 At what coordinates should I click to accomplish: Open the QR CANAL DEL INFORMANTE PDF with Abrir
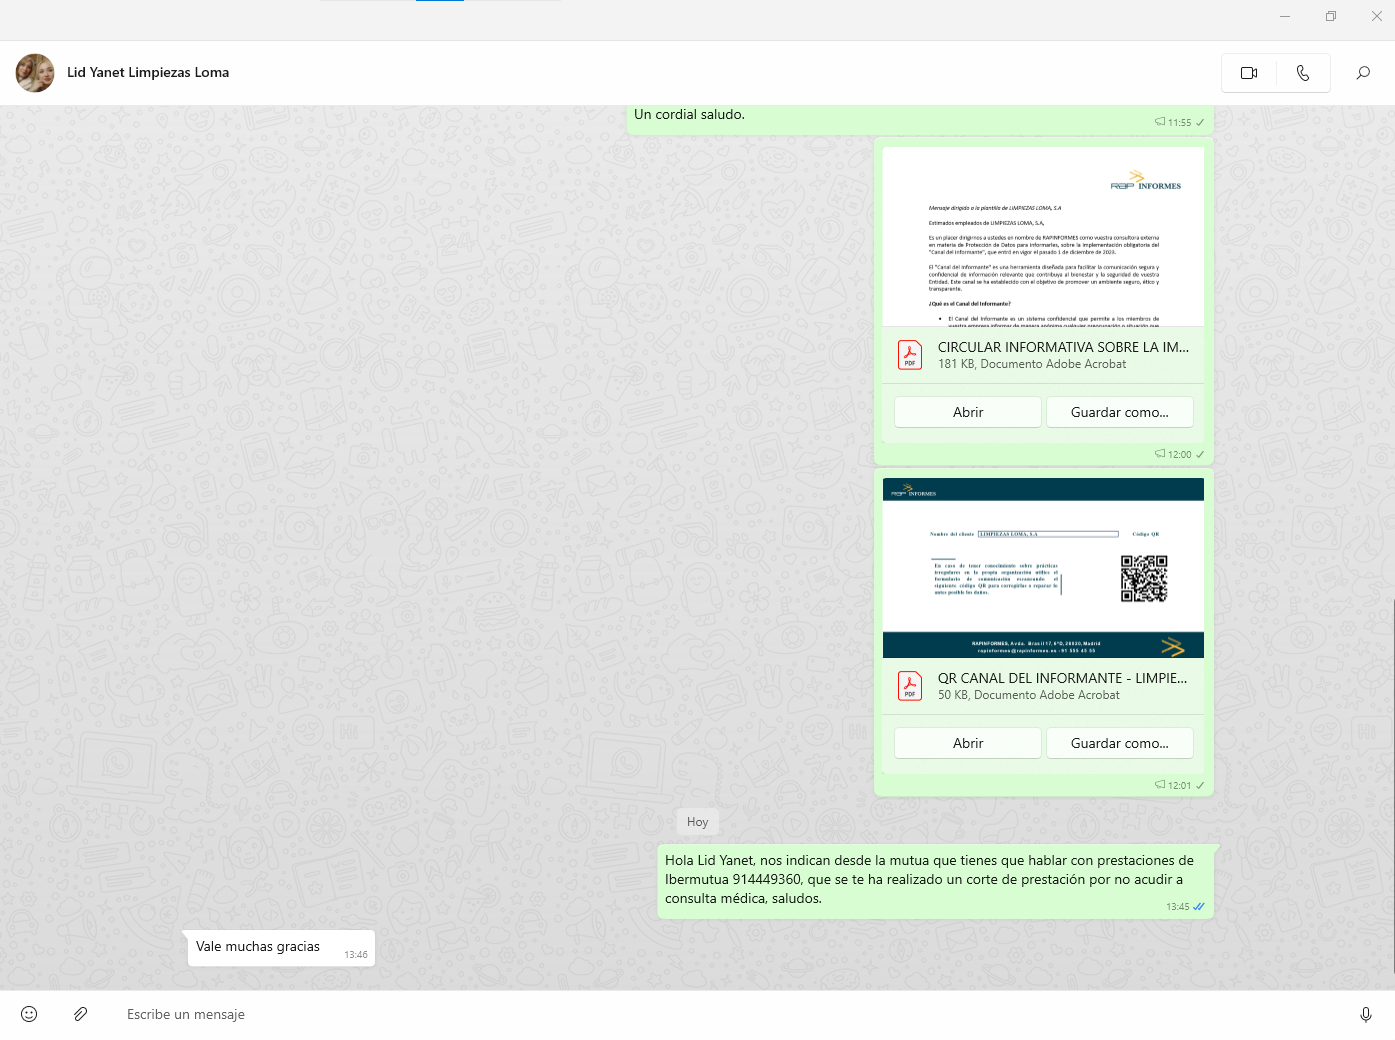(967, 743)
